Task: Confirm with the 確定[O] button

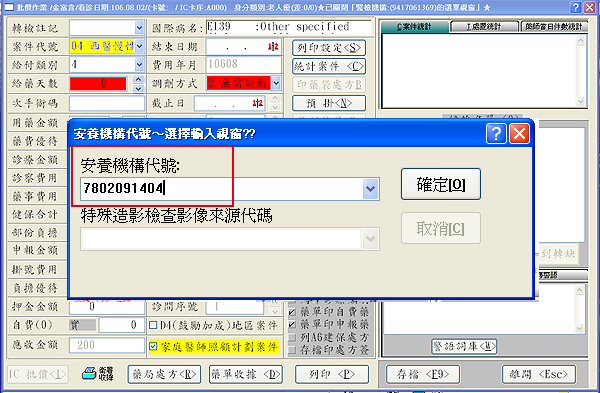Action: 441,184
